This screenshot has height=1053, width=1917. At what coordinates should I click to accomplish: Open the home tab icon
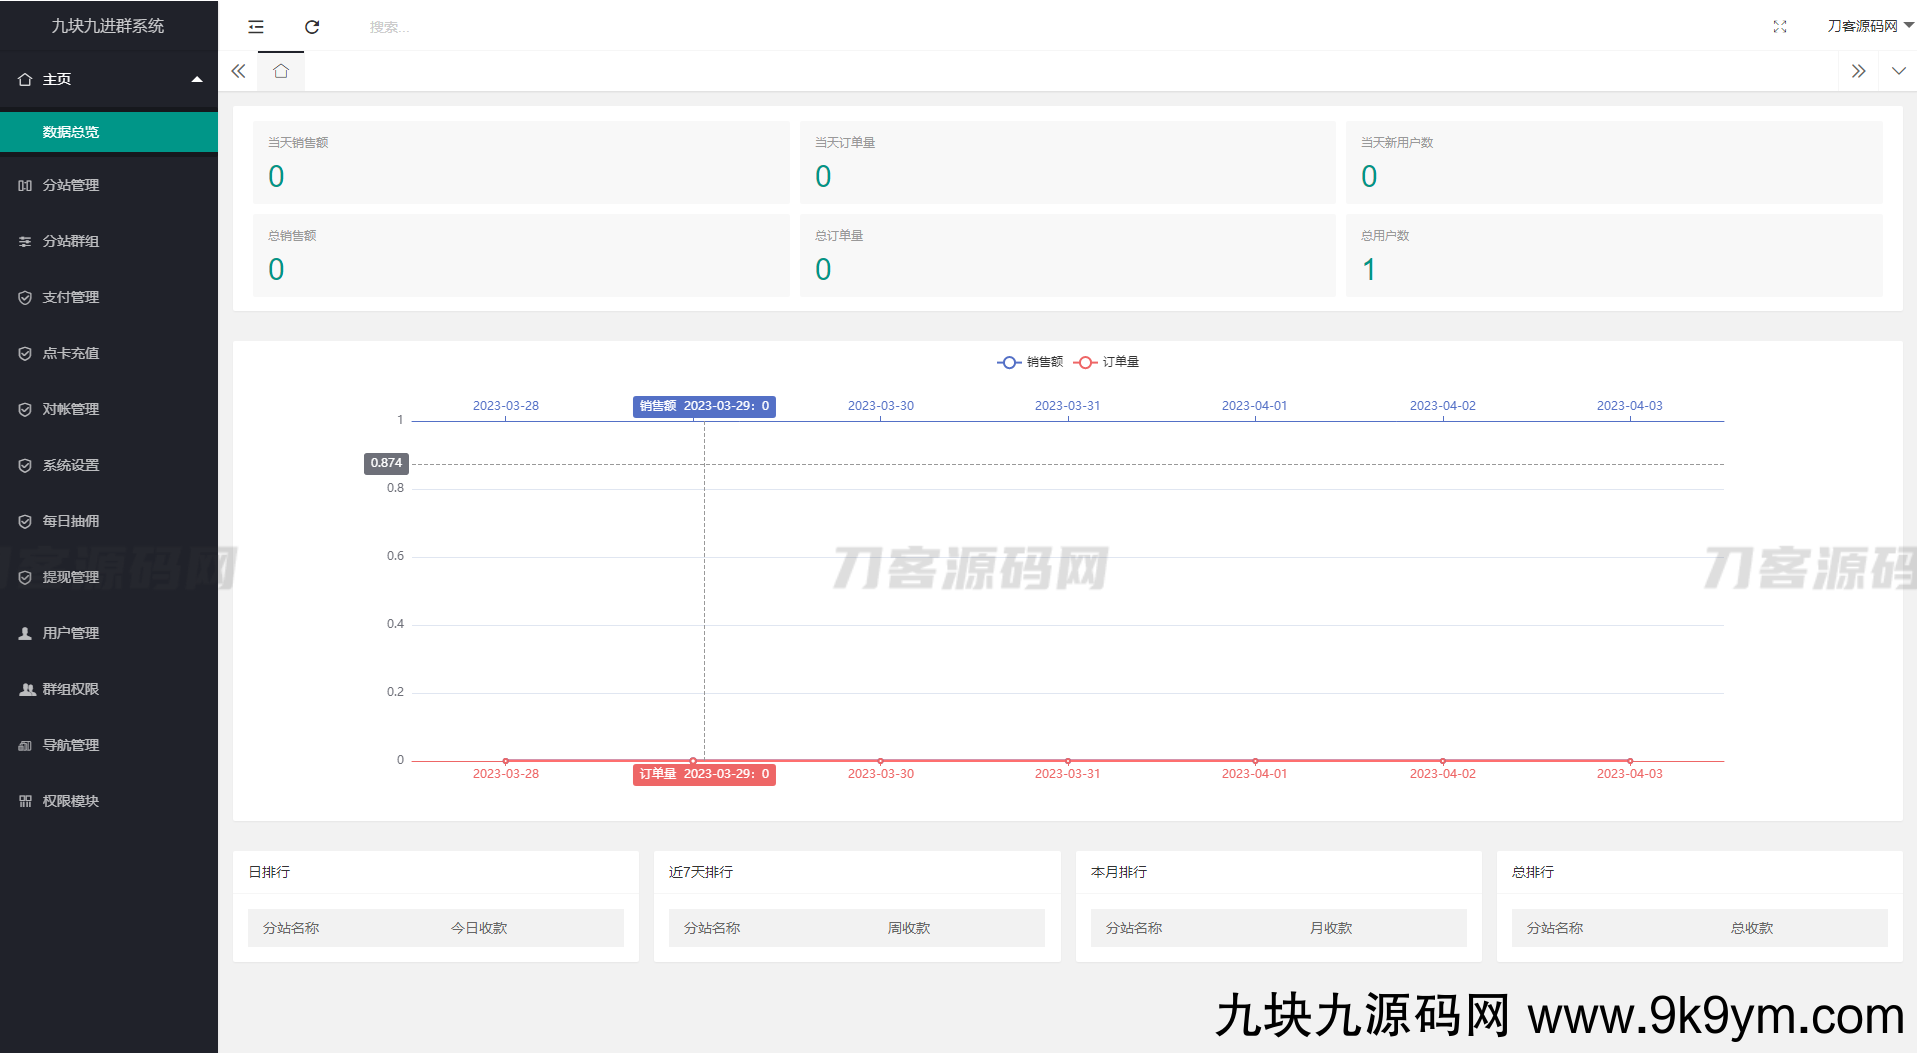[281, 71]
